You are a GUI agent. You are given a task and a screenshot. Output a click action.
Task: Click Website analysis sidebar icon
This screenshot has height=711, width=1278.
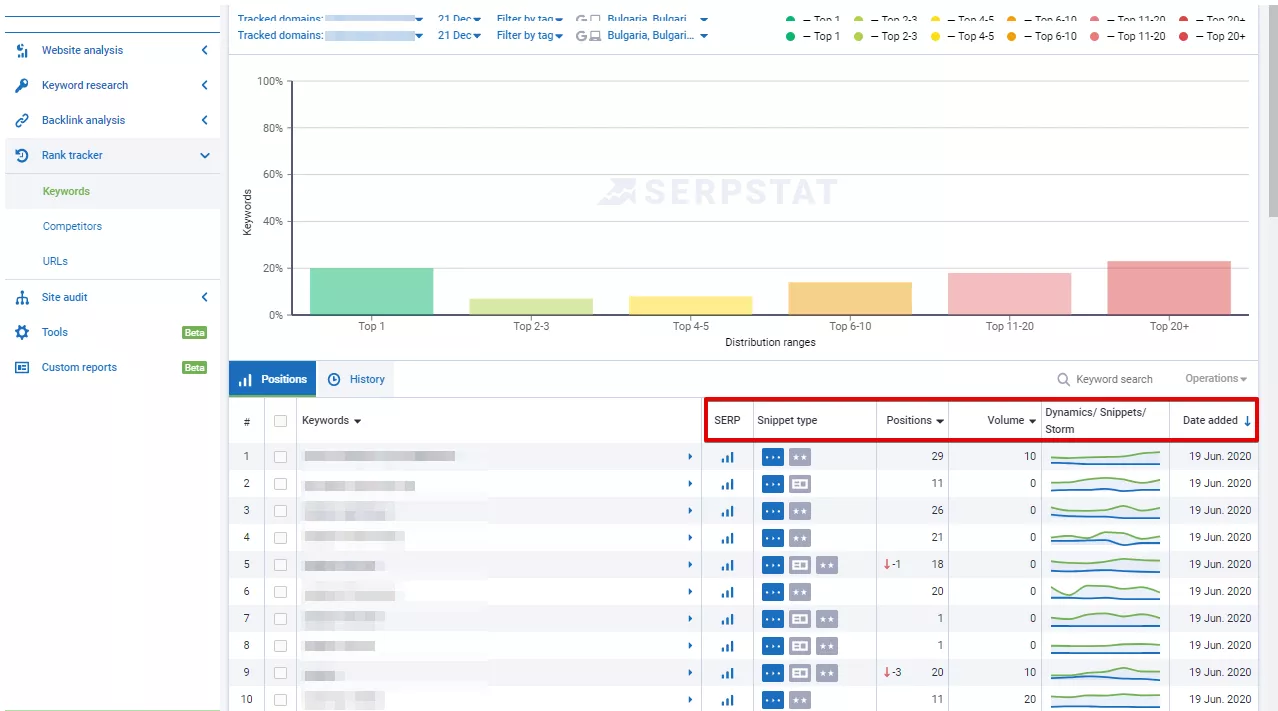[x=22, y=50]
